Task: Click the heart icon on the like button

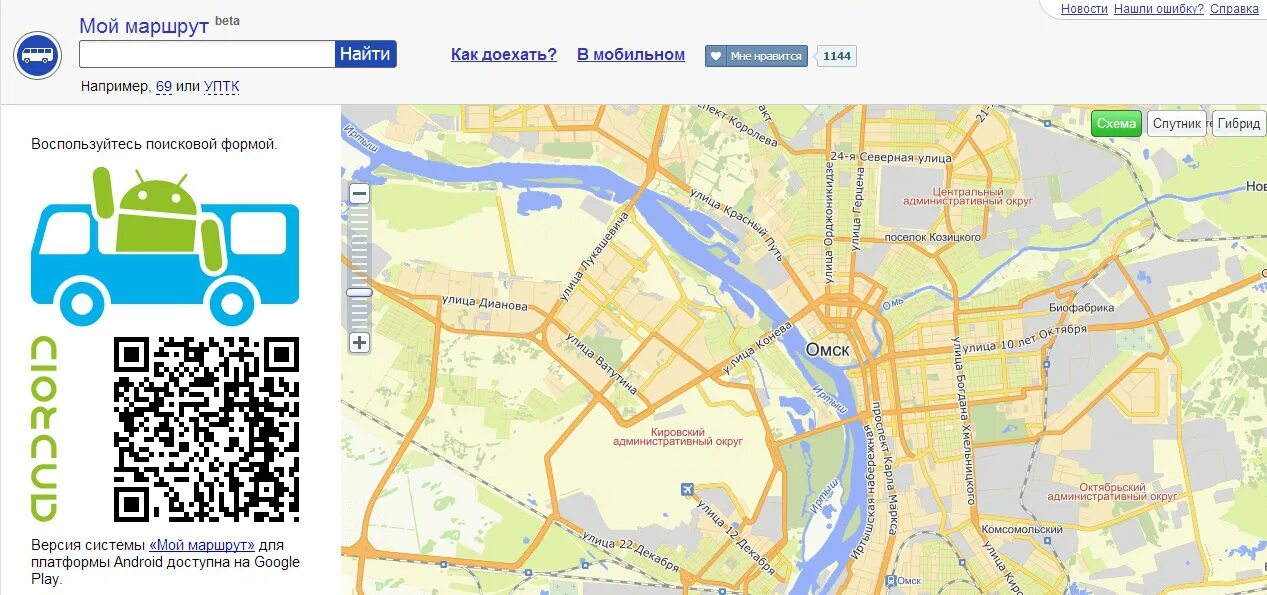Action: 716,56
